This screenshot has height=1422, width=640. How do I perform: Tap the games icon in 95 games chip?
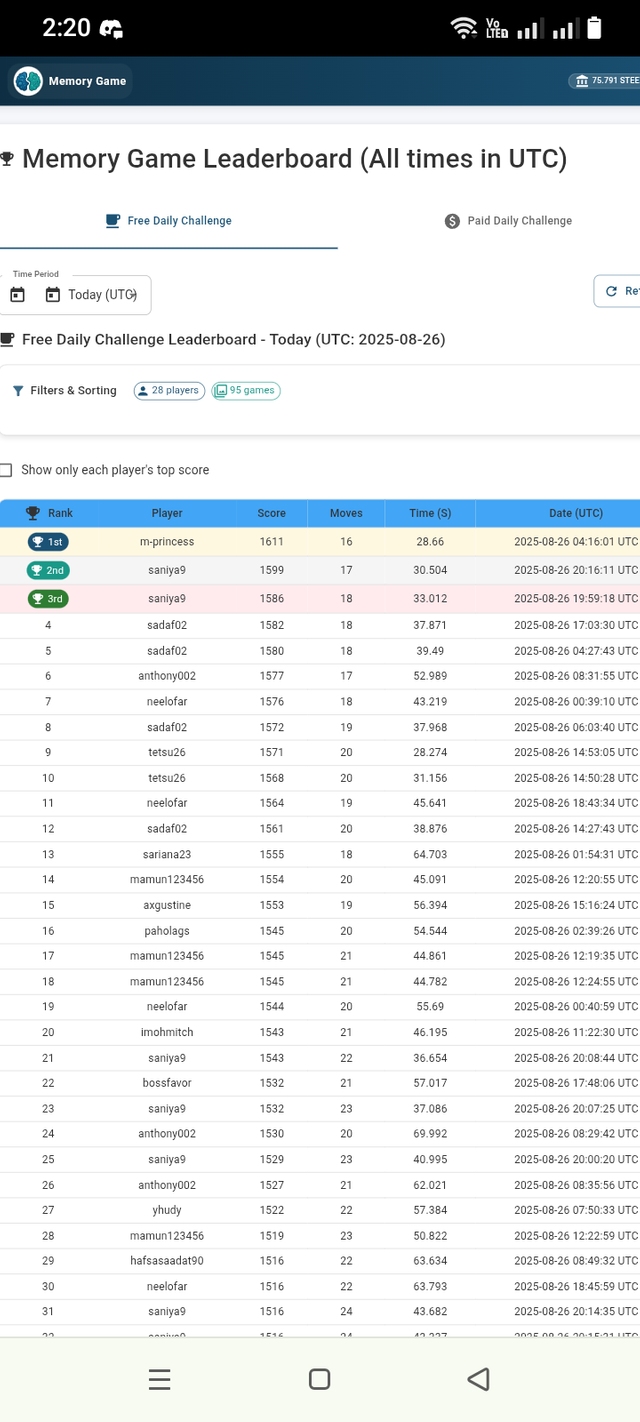point(221,391)
